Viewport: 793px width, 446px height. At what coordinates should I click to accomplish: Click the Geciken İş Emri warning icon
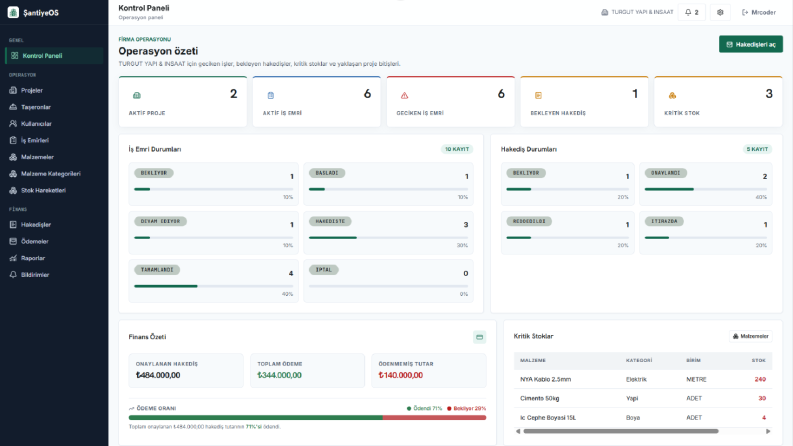[405, 95]
